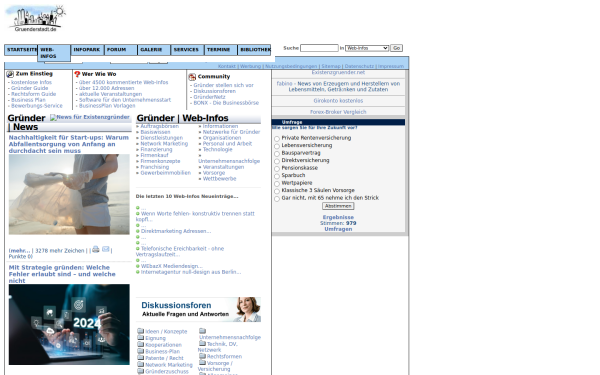Click green bullet beside Telefonische Erreichbarkeit
600x375 pixels.
coord(138,249)
